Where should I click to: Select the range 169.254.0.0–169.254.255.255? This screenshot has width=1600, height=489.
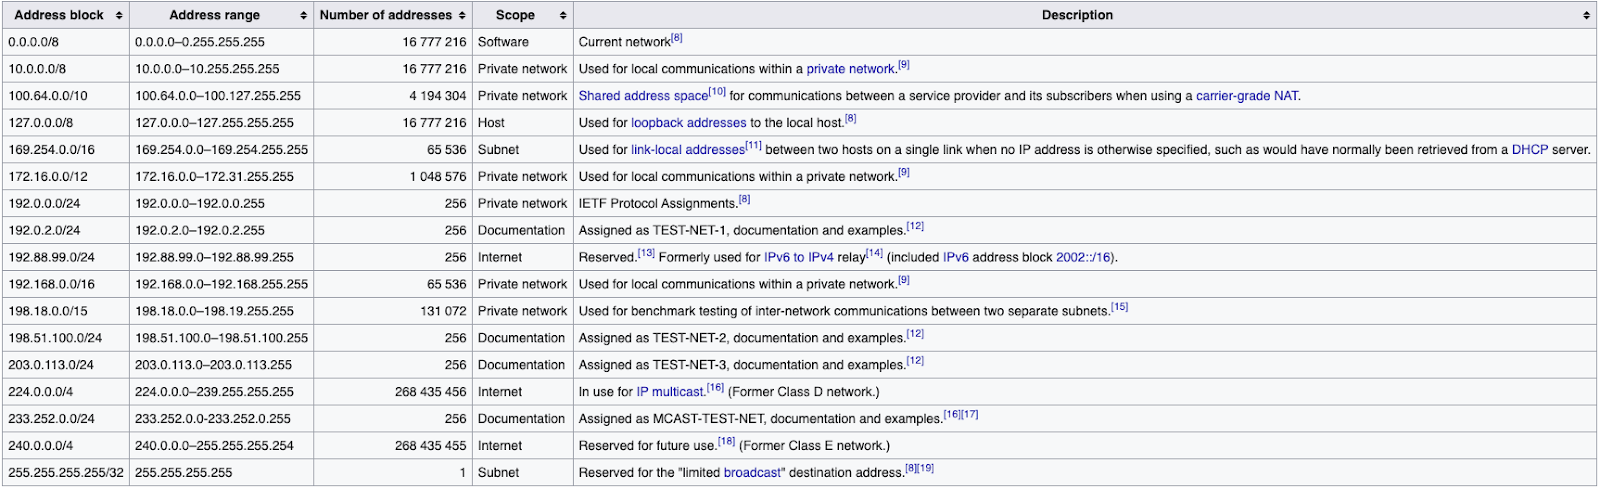coord(222,150)
